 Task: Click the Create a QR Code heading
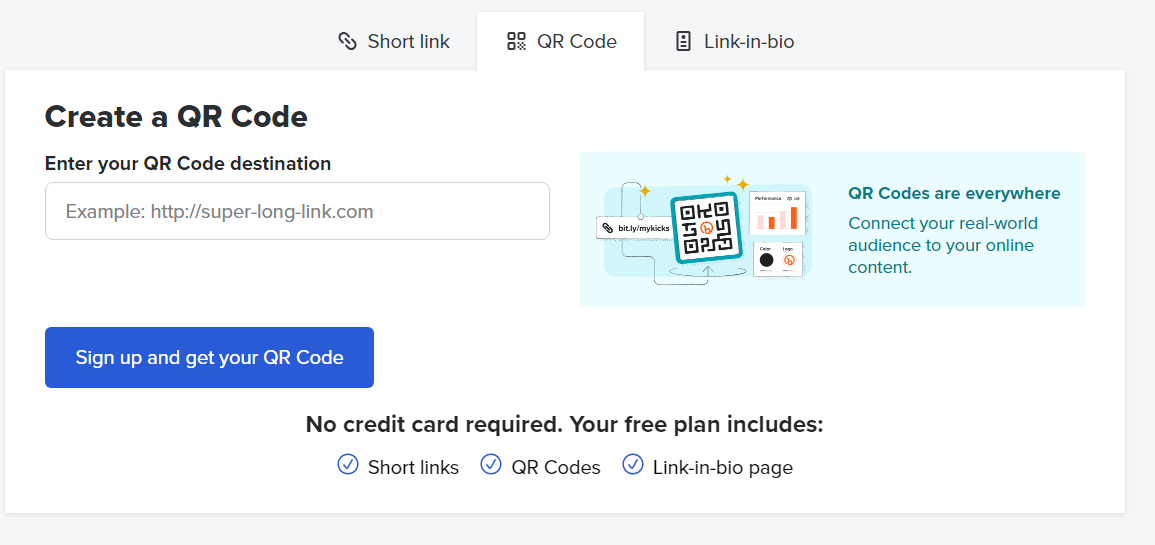click(176, 116)
